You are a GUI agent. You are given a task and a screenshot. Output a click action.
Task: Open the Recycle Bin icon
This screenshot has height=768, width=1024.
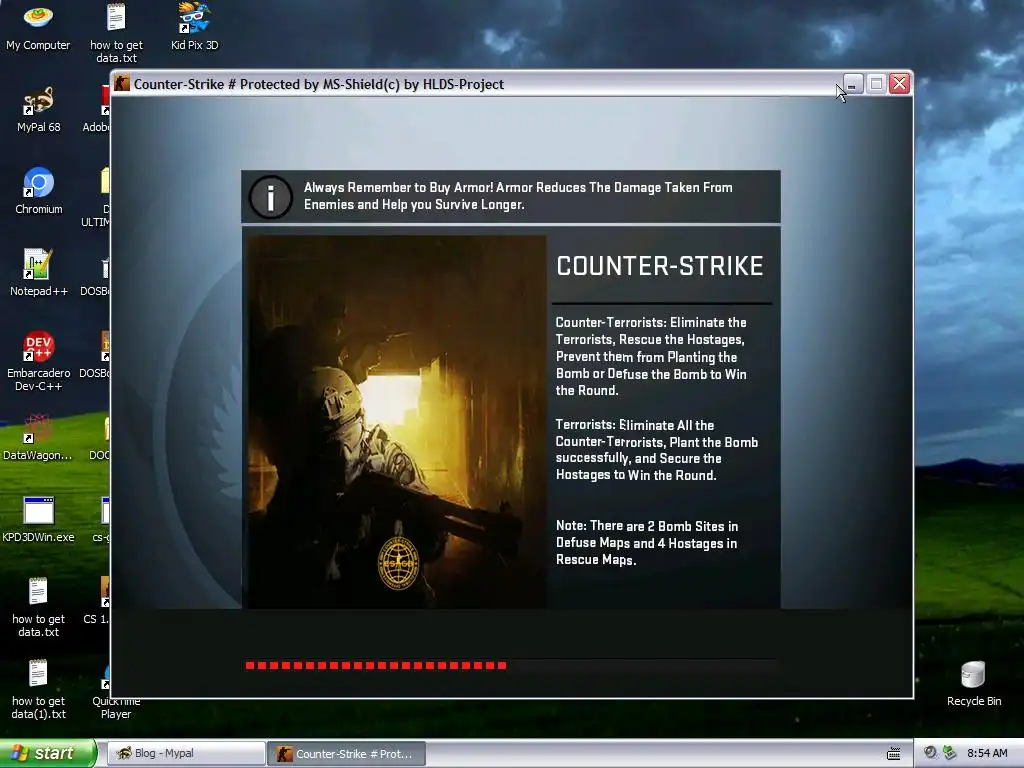(974, 684)
